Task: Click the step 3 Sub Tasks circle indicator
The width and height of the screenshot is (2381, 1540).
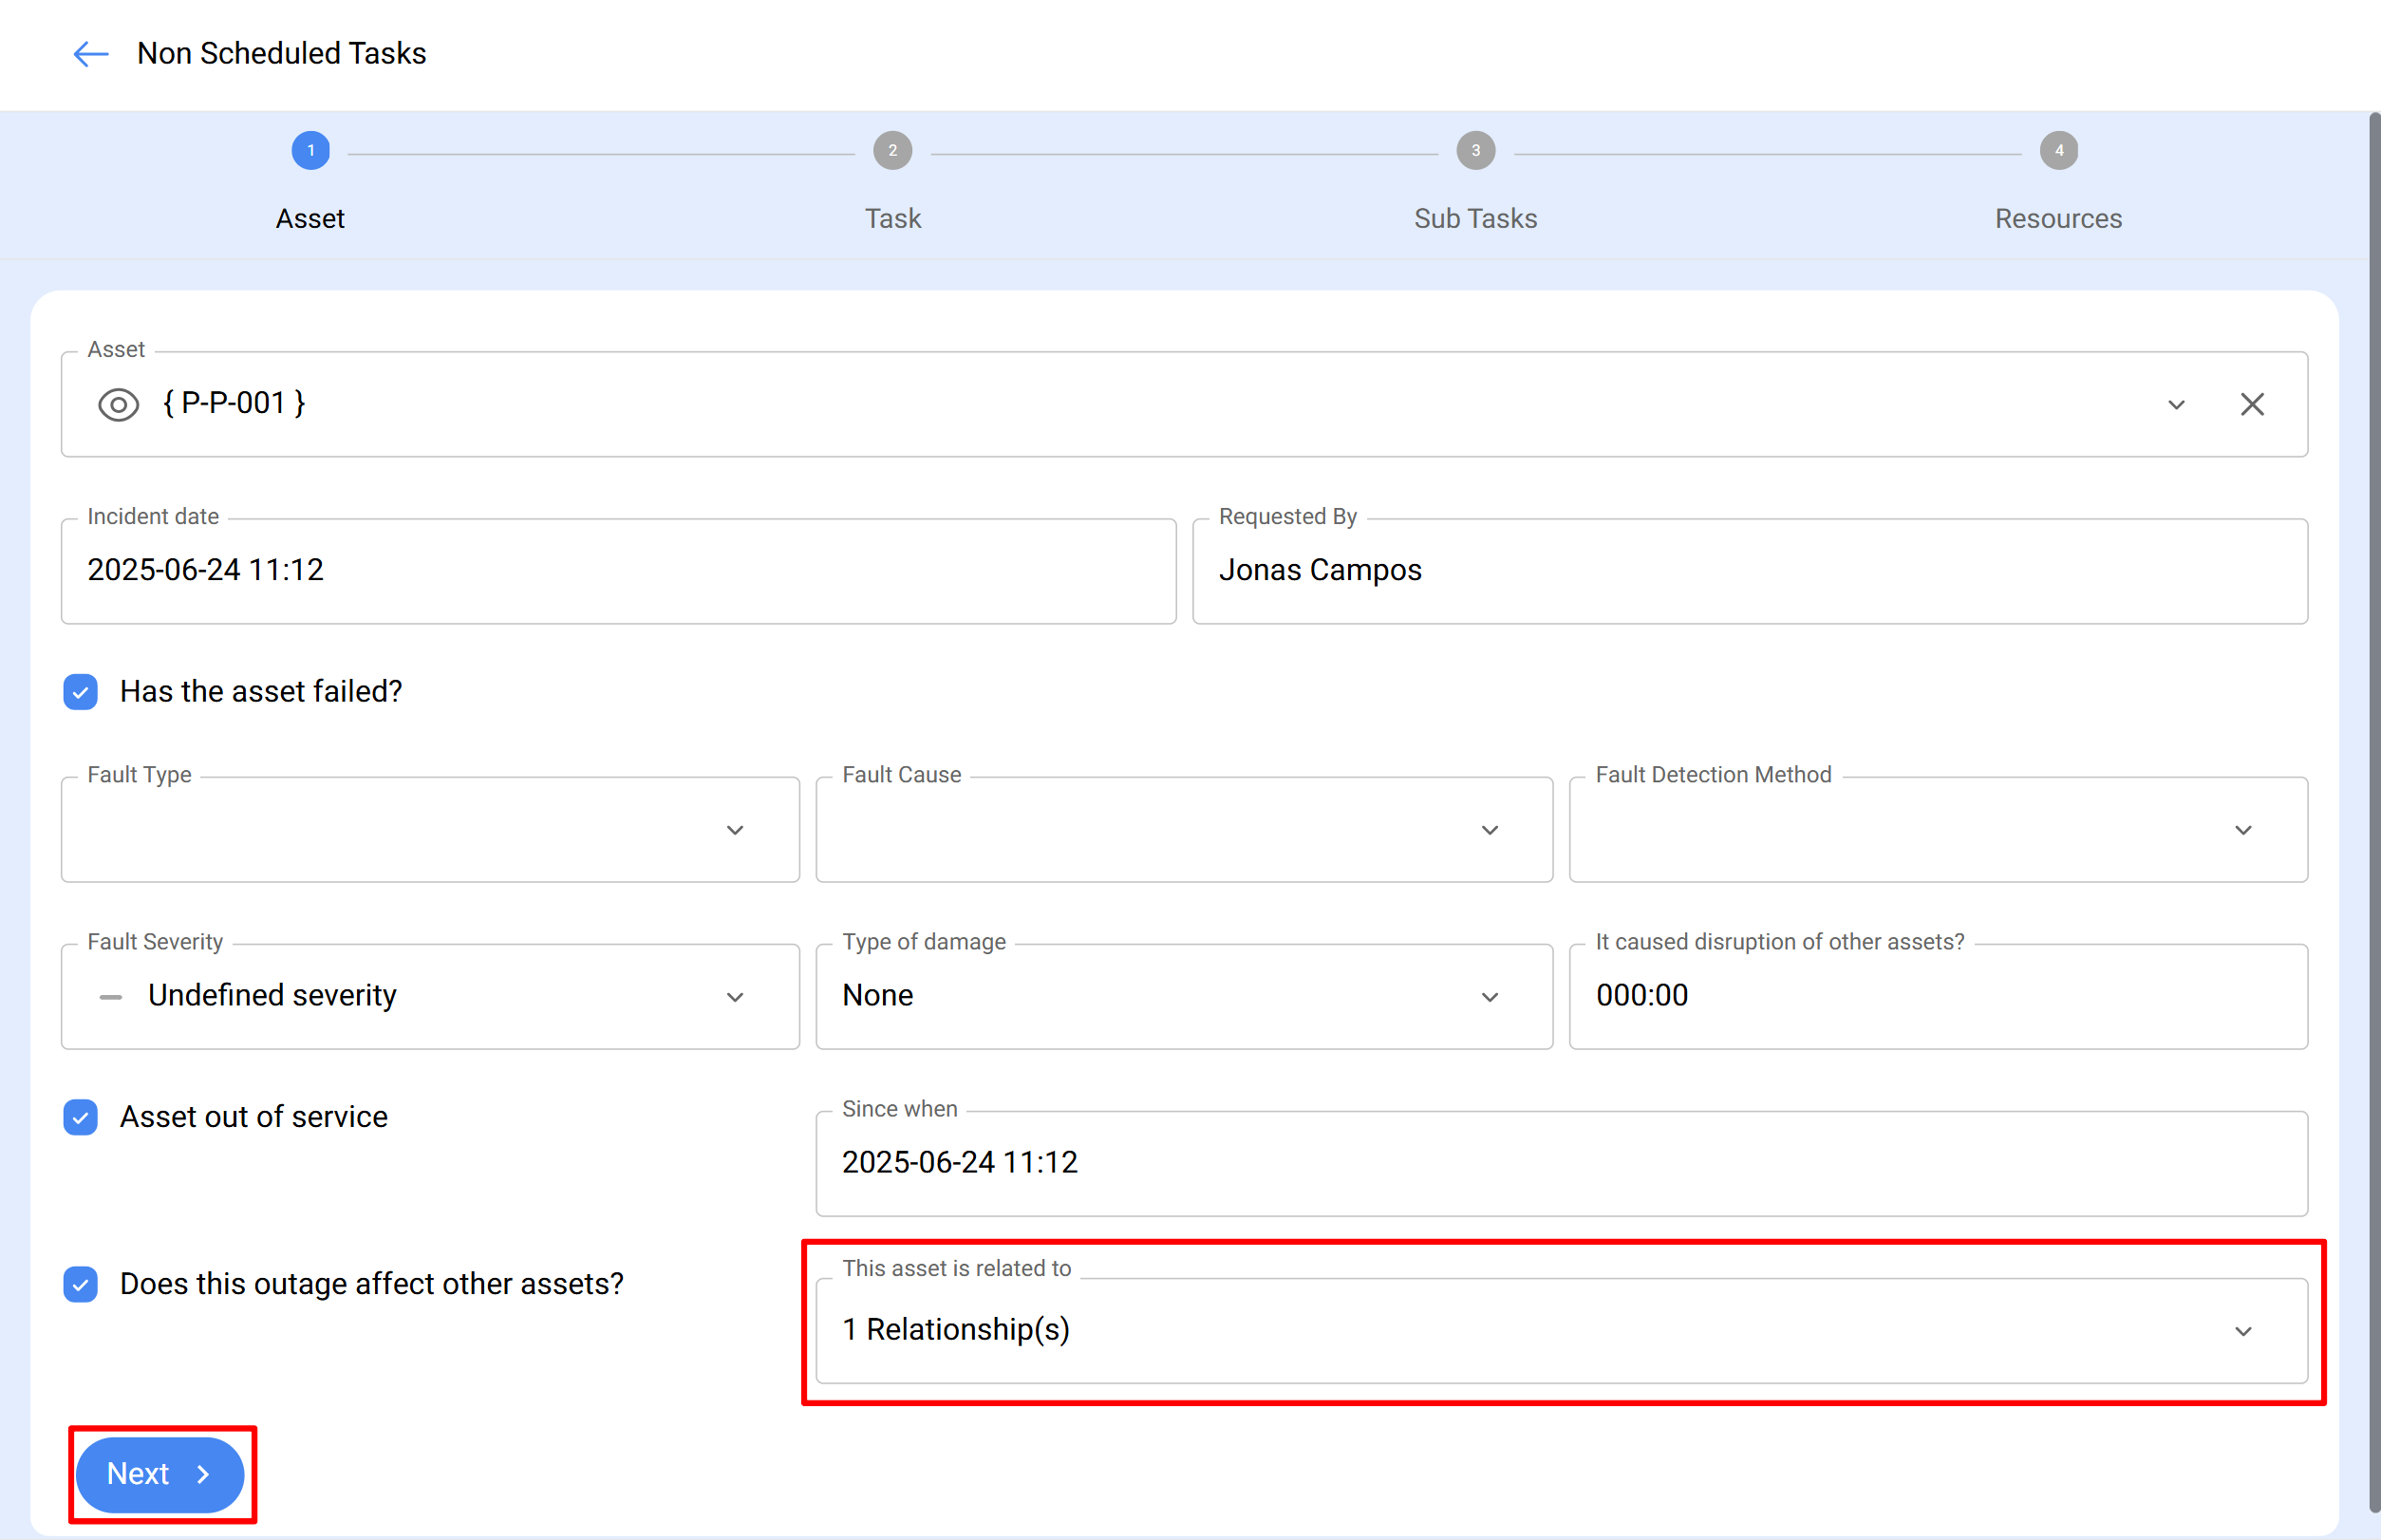Action: tap(1475, 150)
